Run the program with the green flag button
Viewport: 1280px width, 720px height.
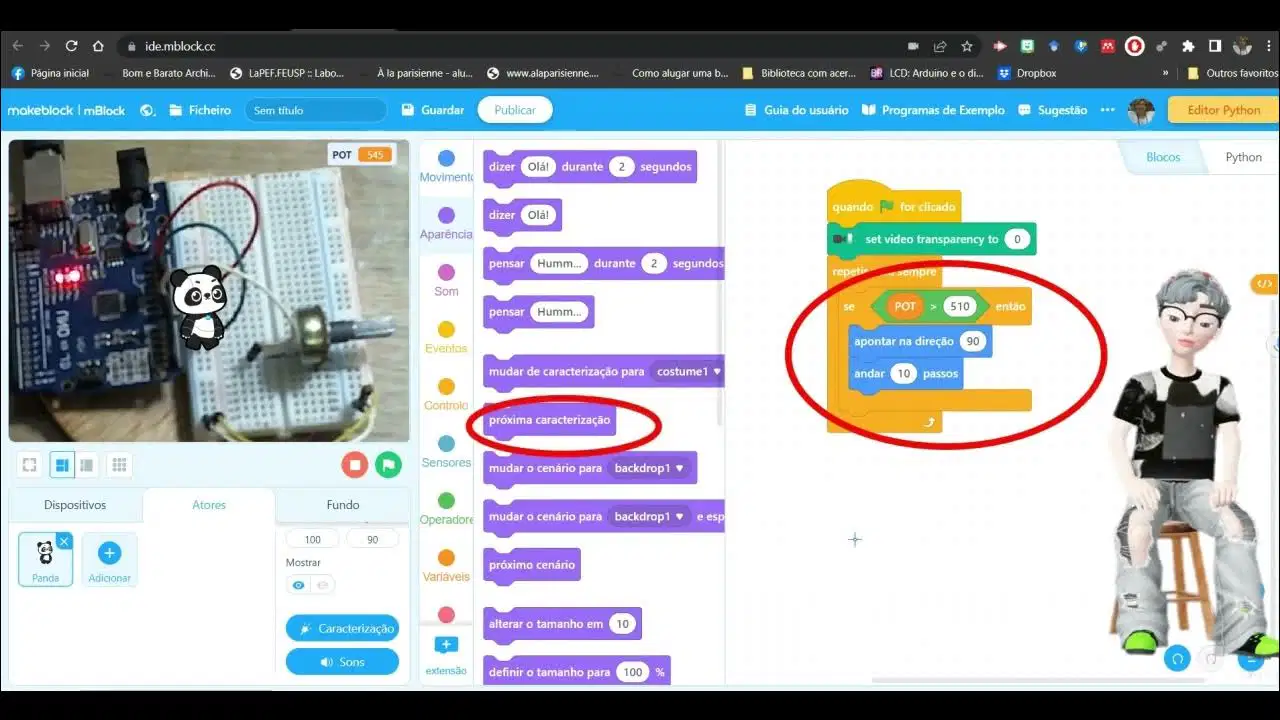[388, 464]
